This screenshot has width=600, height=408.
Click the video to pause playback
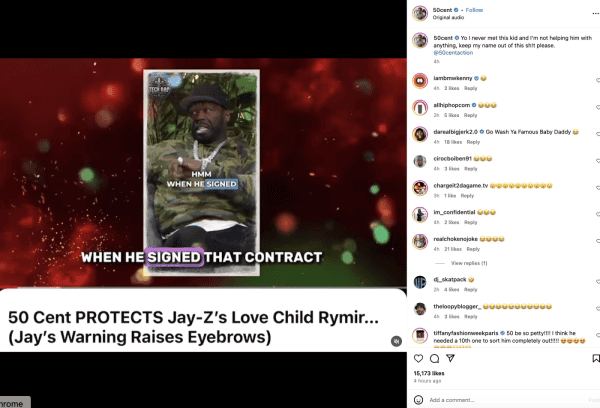[203, 172]
